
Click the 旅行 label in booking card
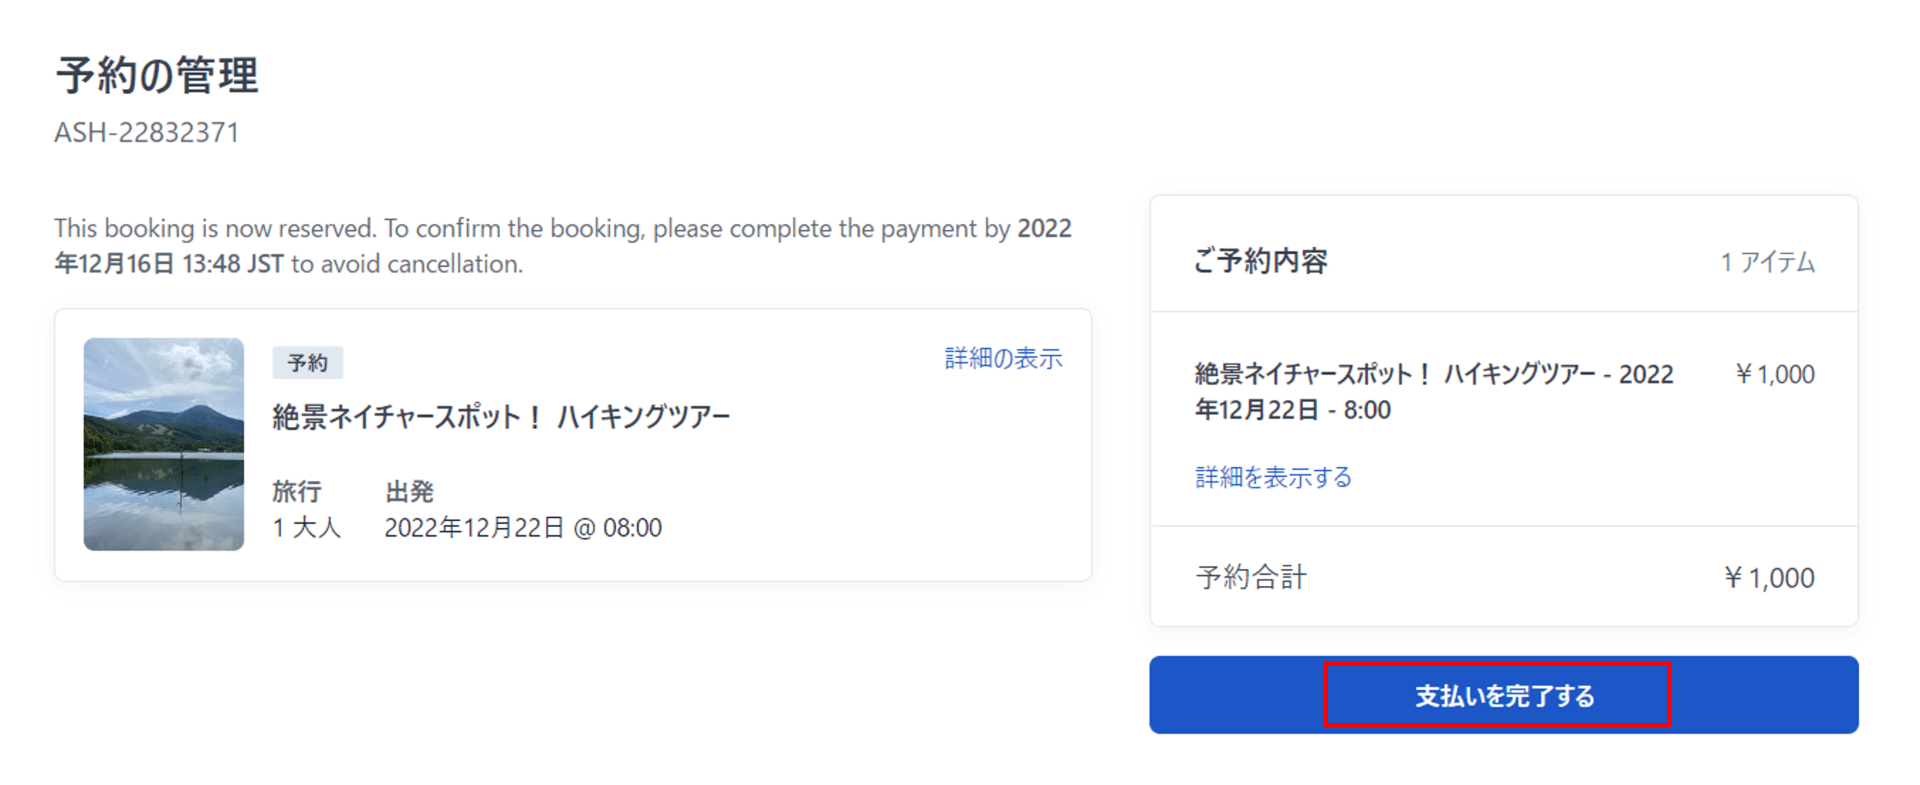[x=297, y=491]
